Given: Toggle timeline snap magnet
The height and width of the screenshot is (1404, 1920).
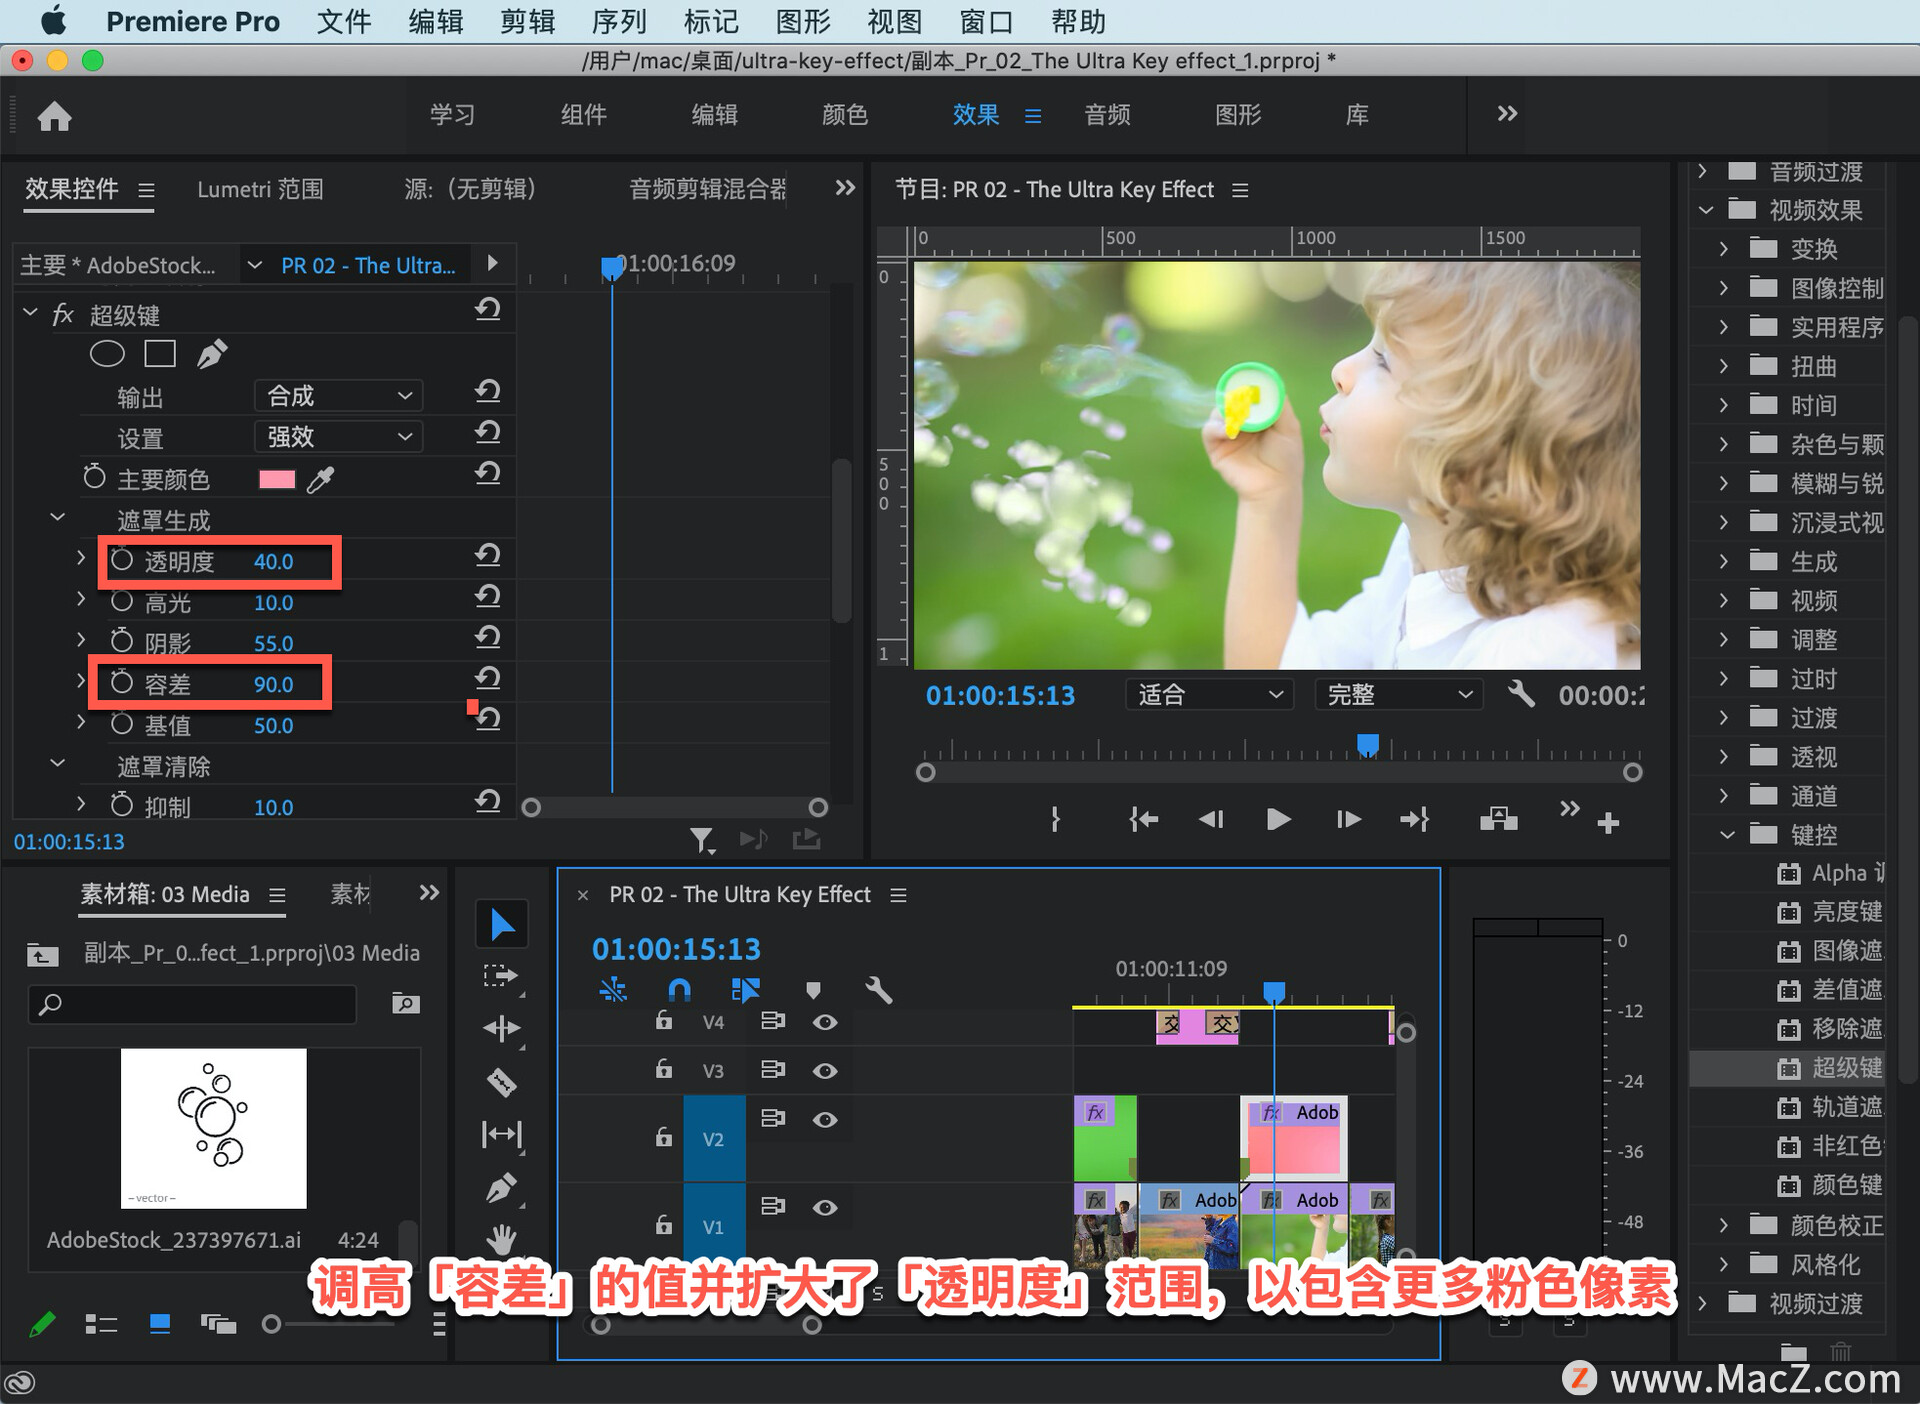Looking at the screenshot, I should (679, 990).
